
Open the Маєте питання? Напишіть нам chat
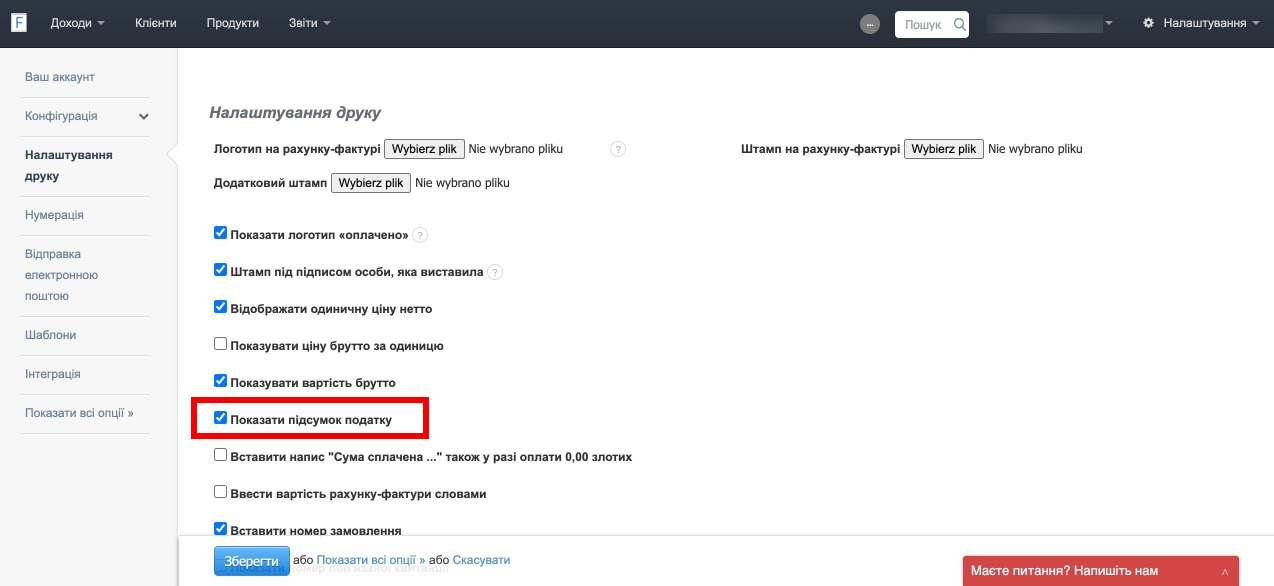point(1100,571)
